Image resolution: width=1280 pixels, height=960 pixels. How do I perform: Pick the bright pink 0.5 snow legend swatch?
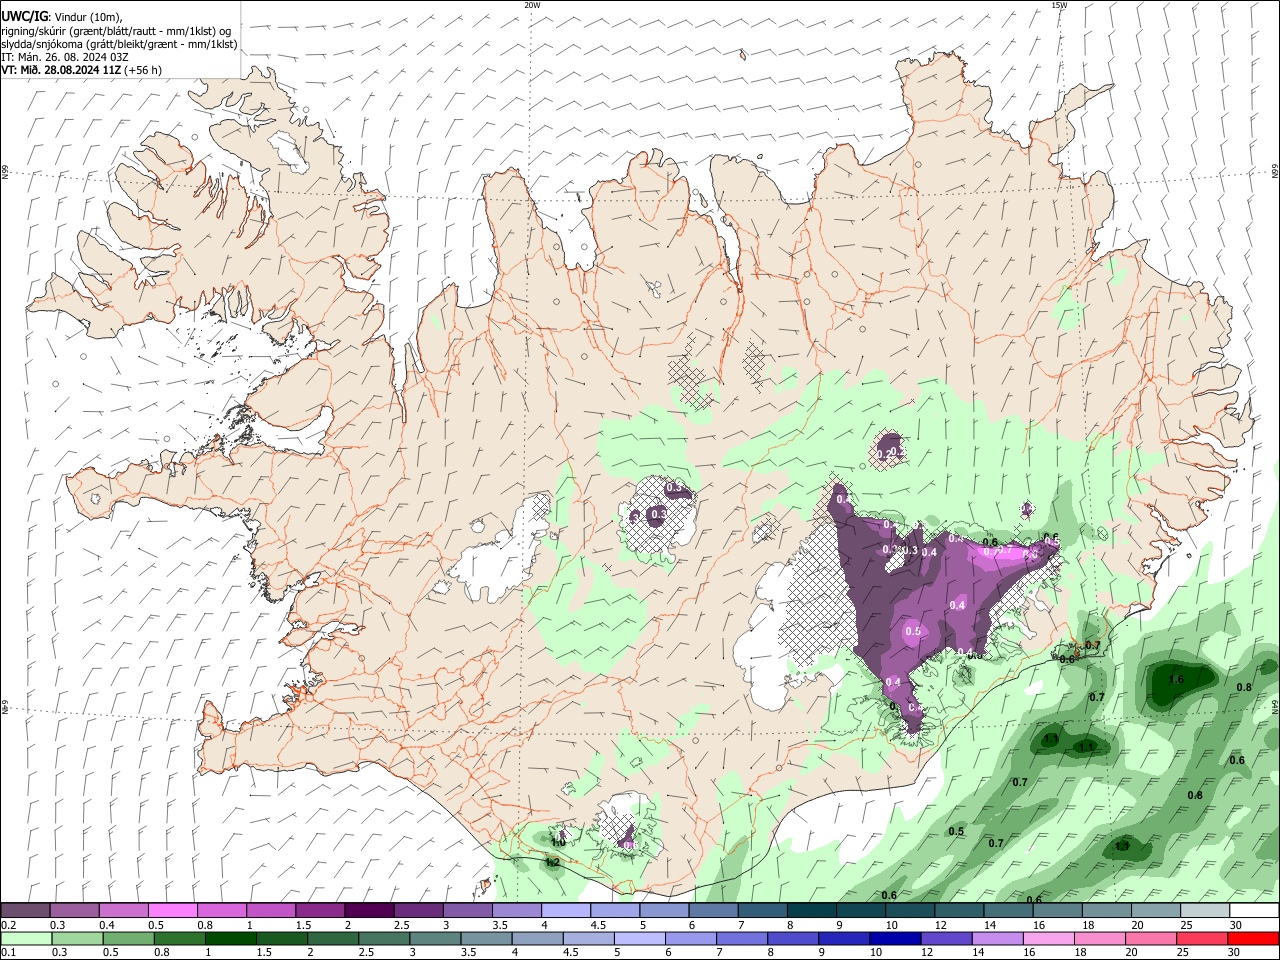tap(172, 910)
